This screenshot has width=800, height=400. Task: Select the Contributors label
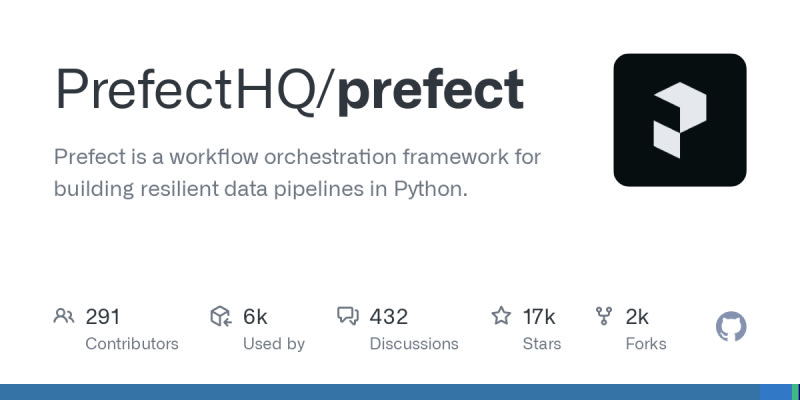coord(132,343)
